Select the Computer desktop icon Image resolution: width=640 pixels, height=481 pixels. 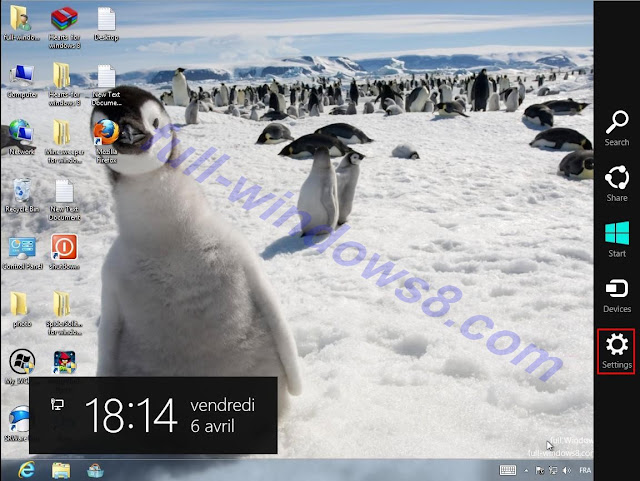click(22, 81)
